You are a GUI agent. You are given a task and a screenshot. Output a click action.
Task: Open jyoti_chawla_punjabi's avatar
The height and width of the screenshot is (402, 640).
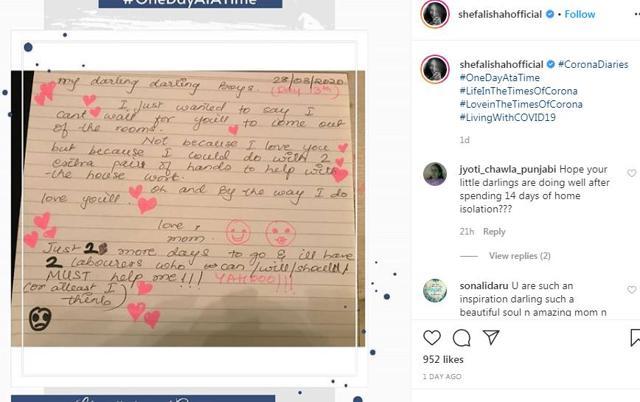435,174
